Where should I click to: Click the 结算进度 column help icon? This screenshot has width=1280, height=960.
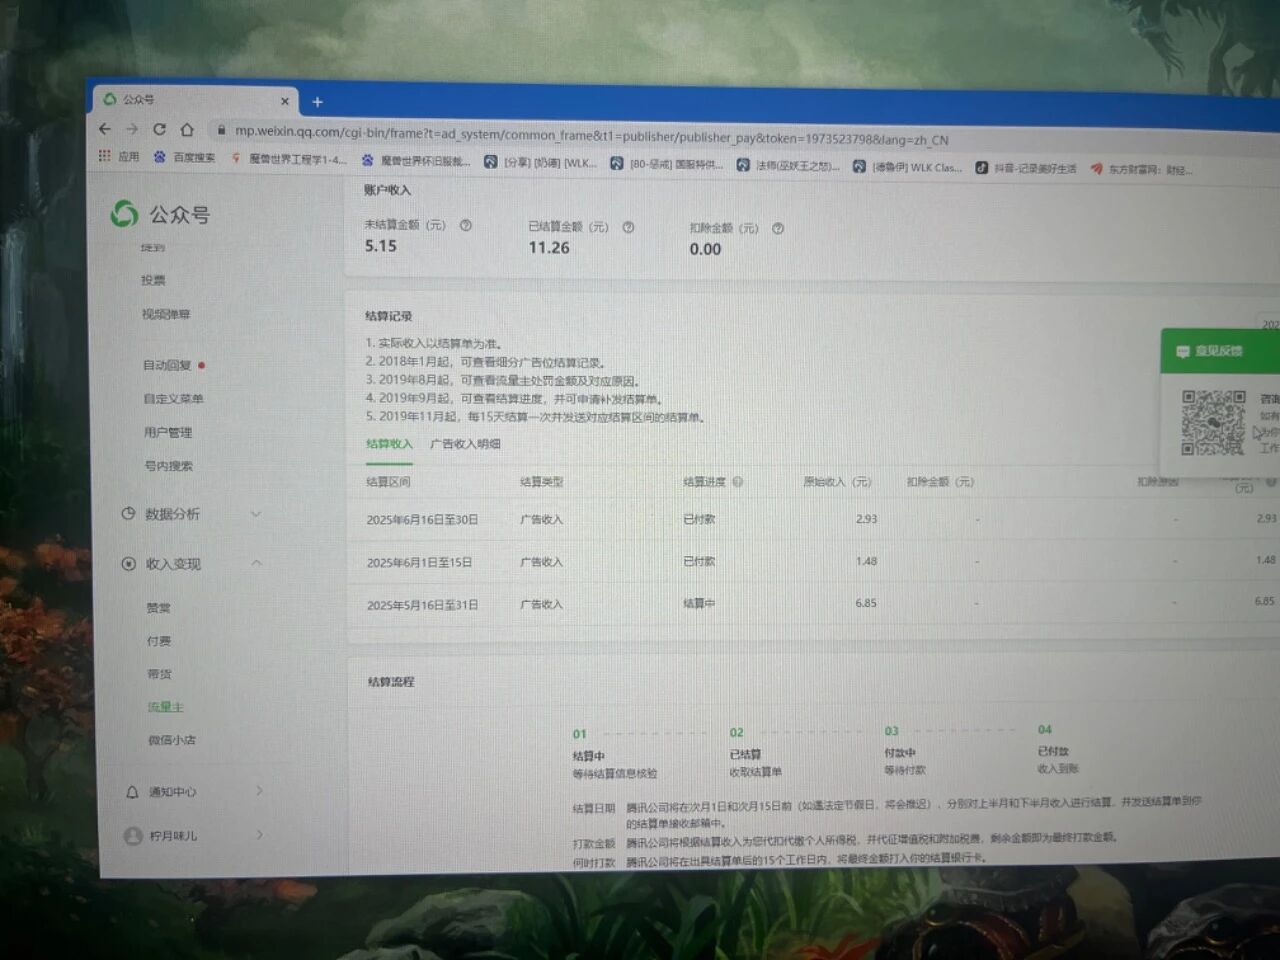[x=738, y=481]
